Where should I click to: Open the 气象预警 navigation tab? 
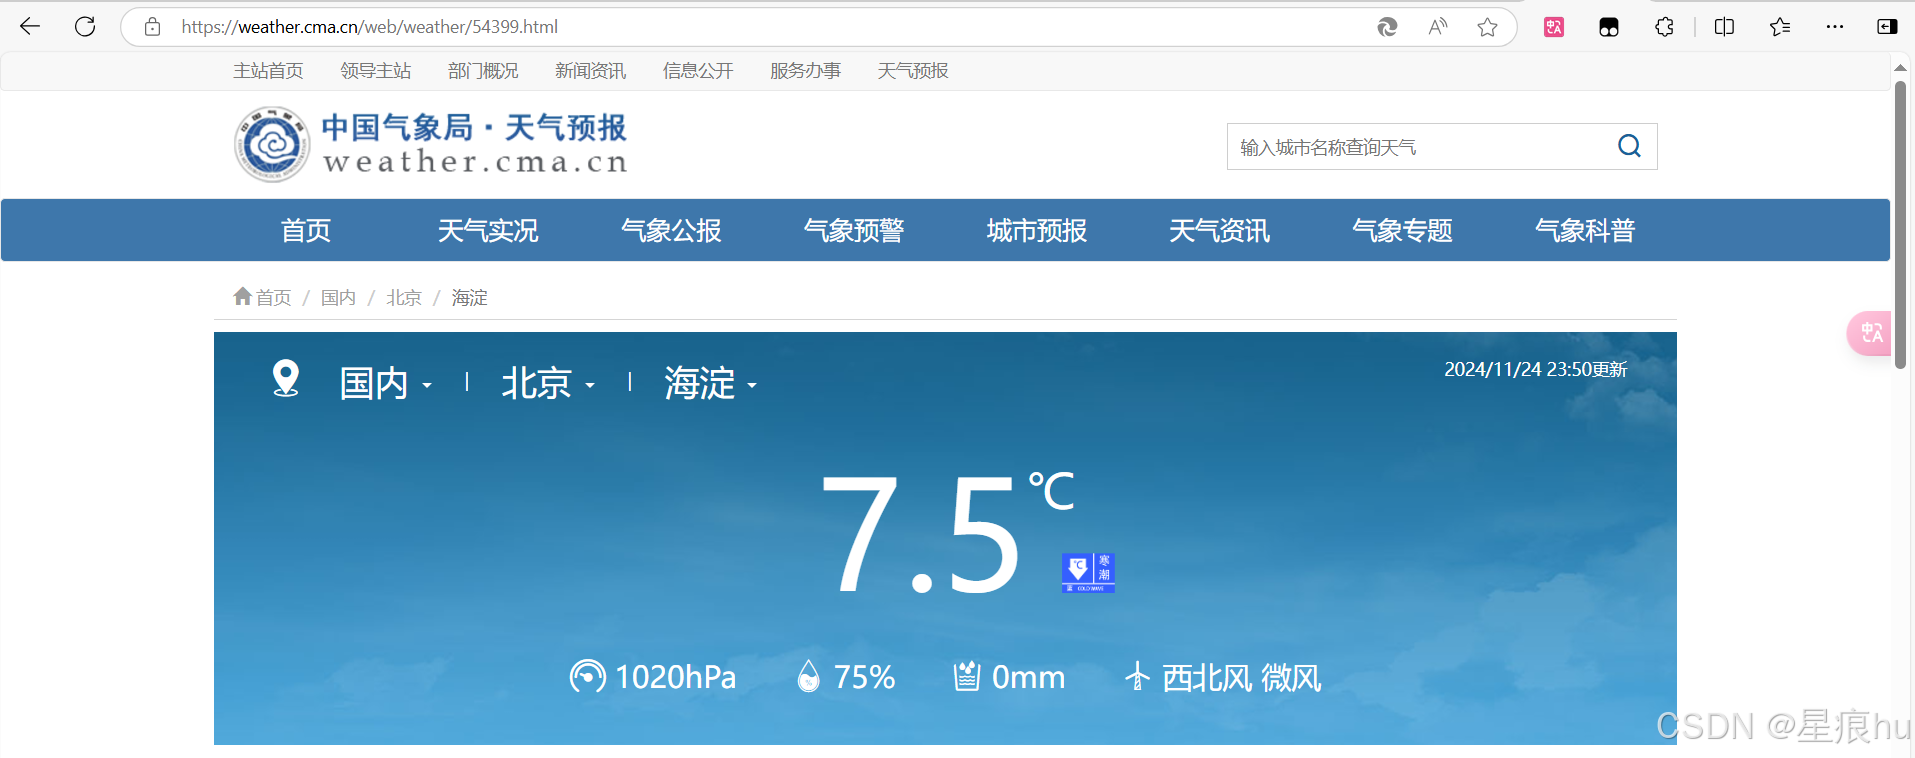pos(854,231)
